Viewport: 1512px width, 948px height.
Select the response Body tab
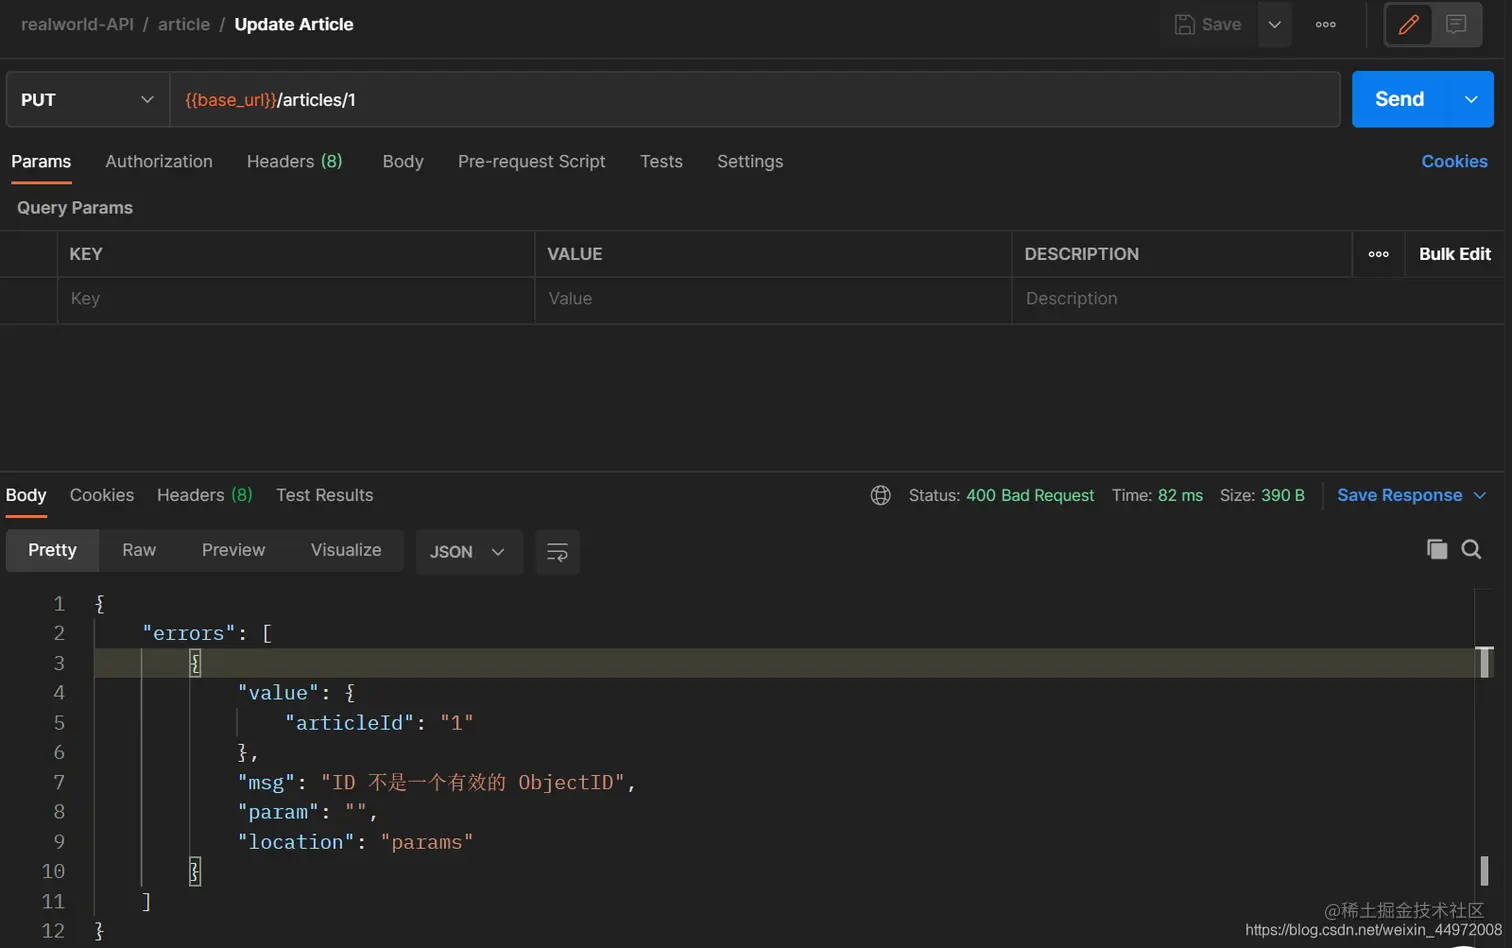pos(26,495)
